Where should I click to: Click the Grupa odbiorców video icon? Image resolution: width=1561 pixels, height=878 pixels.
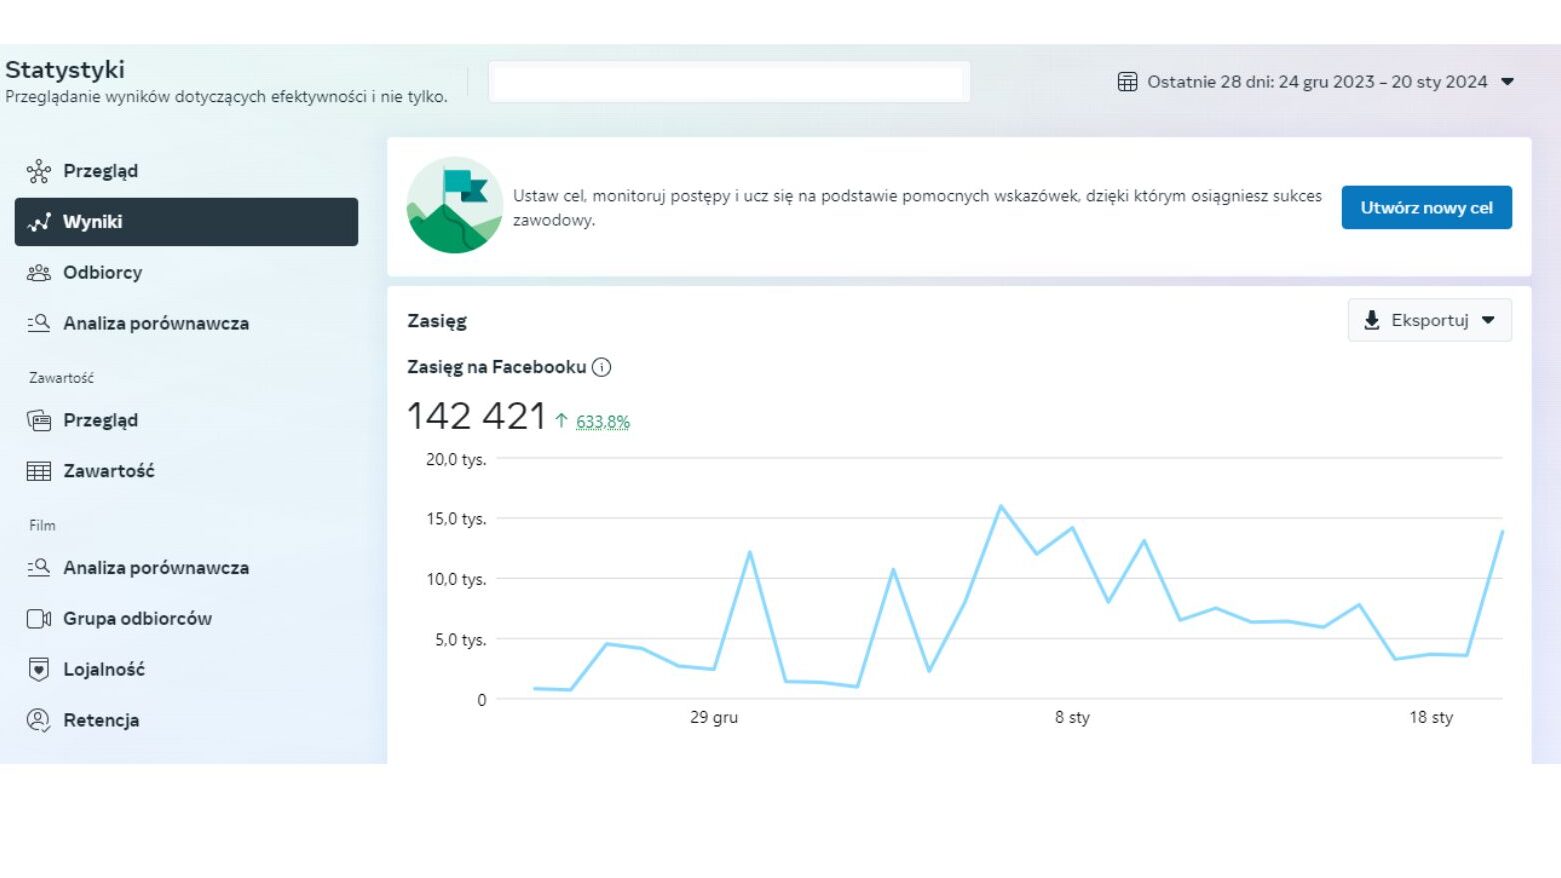pos(39,619)
